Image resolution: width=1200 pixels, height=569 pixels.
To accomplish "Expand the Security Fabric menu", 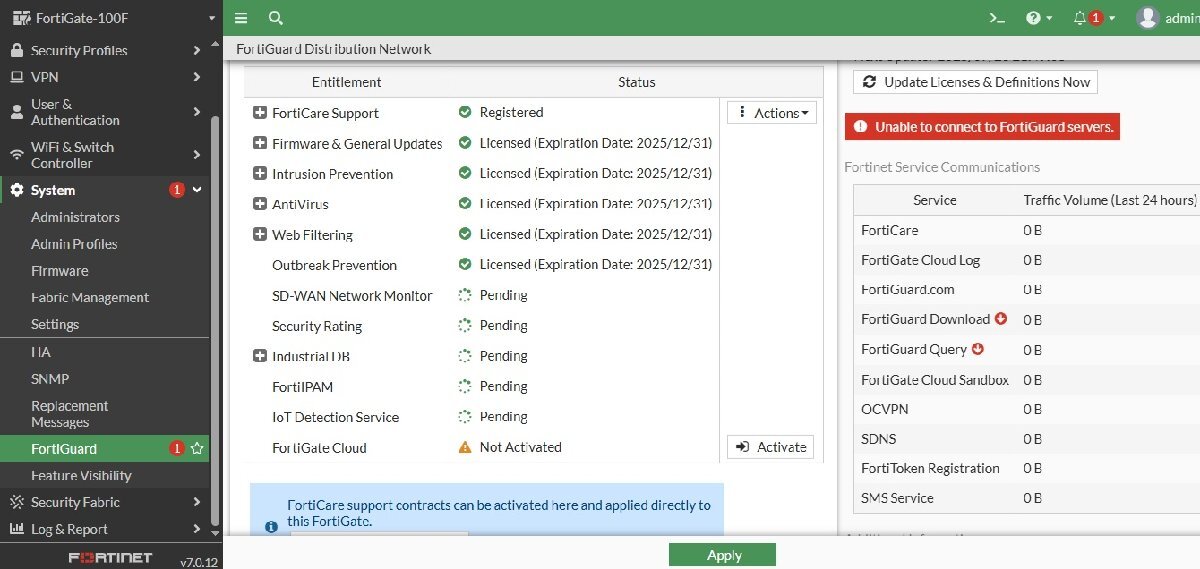I will (105, 502).
